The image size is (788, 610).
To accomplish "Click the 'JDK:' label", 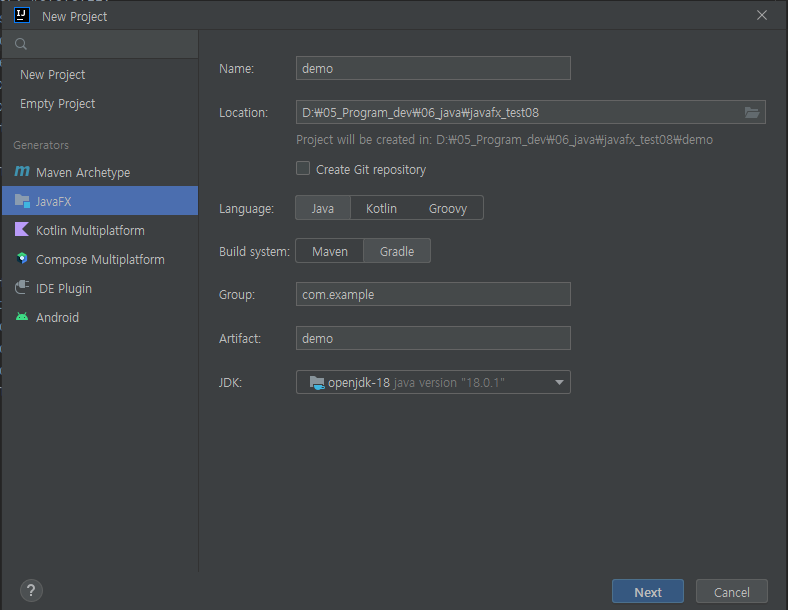I will pyautogui.click(x=231, y=383).
